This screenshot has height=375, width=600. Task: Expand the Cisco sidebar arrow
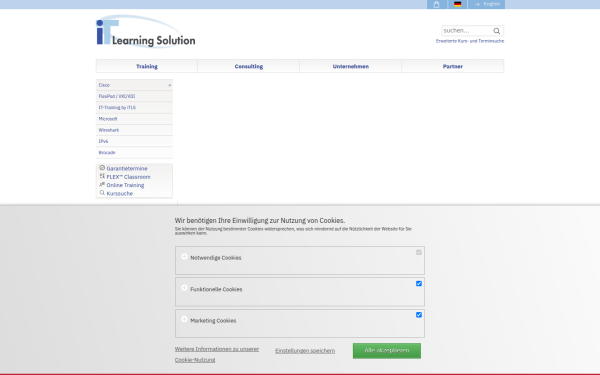(170, 85)
